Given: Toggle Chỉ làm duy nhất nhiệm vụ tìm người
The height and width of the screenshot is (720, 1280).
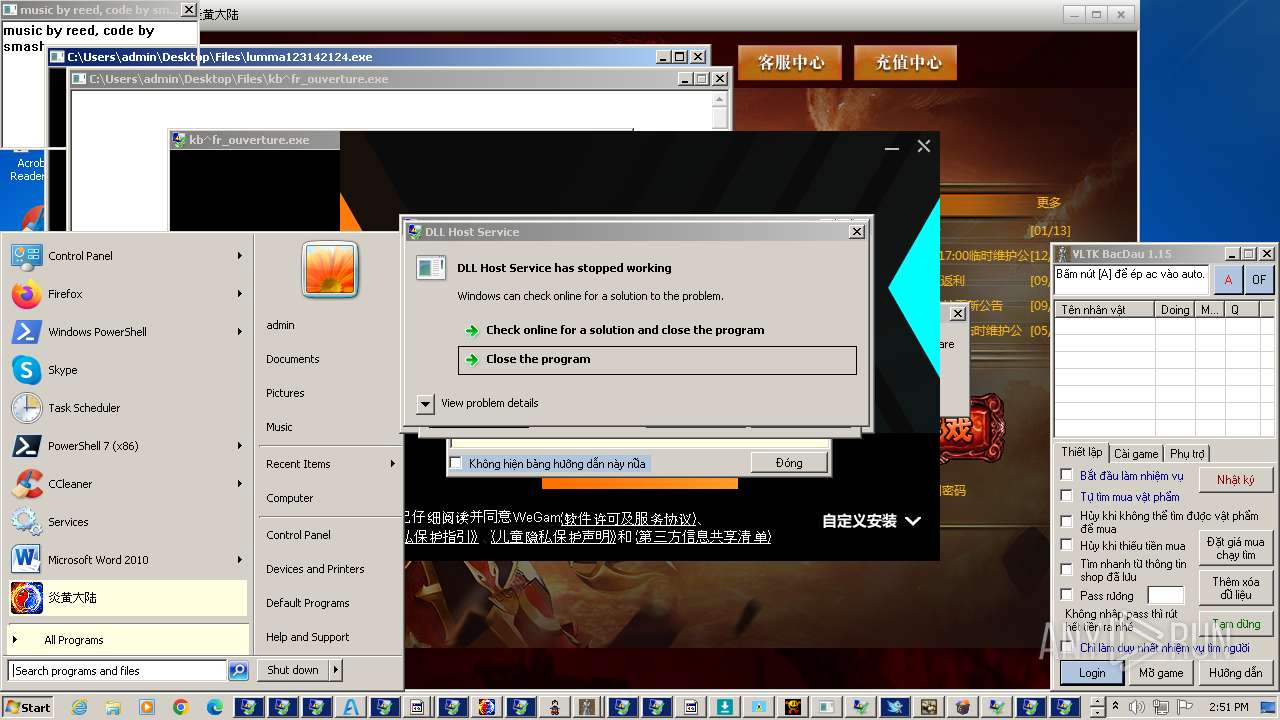Looking at the screenshot, I should tap(1067, 648).
